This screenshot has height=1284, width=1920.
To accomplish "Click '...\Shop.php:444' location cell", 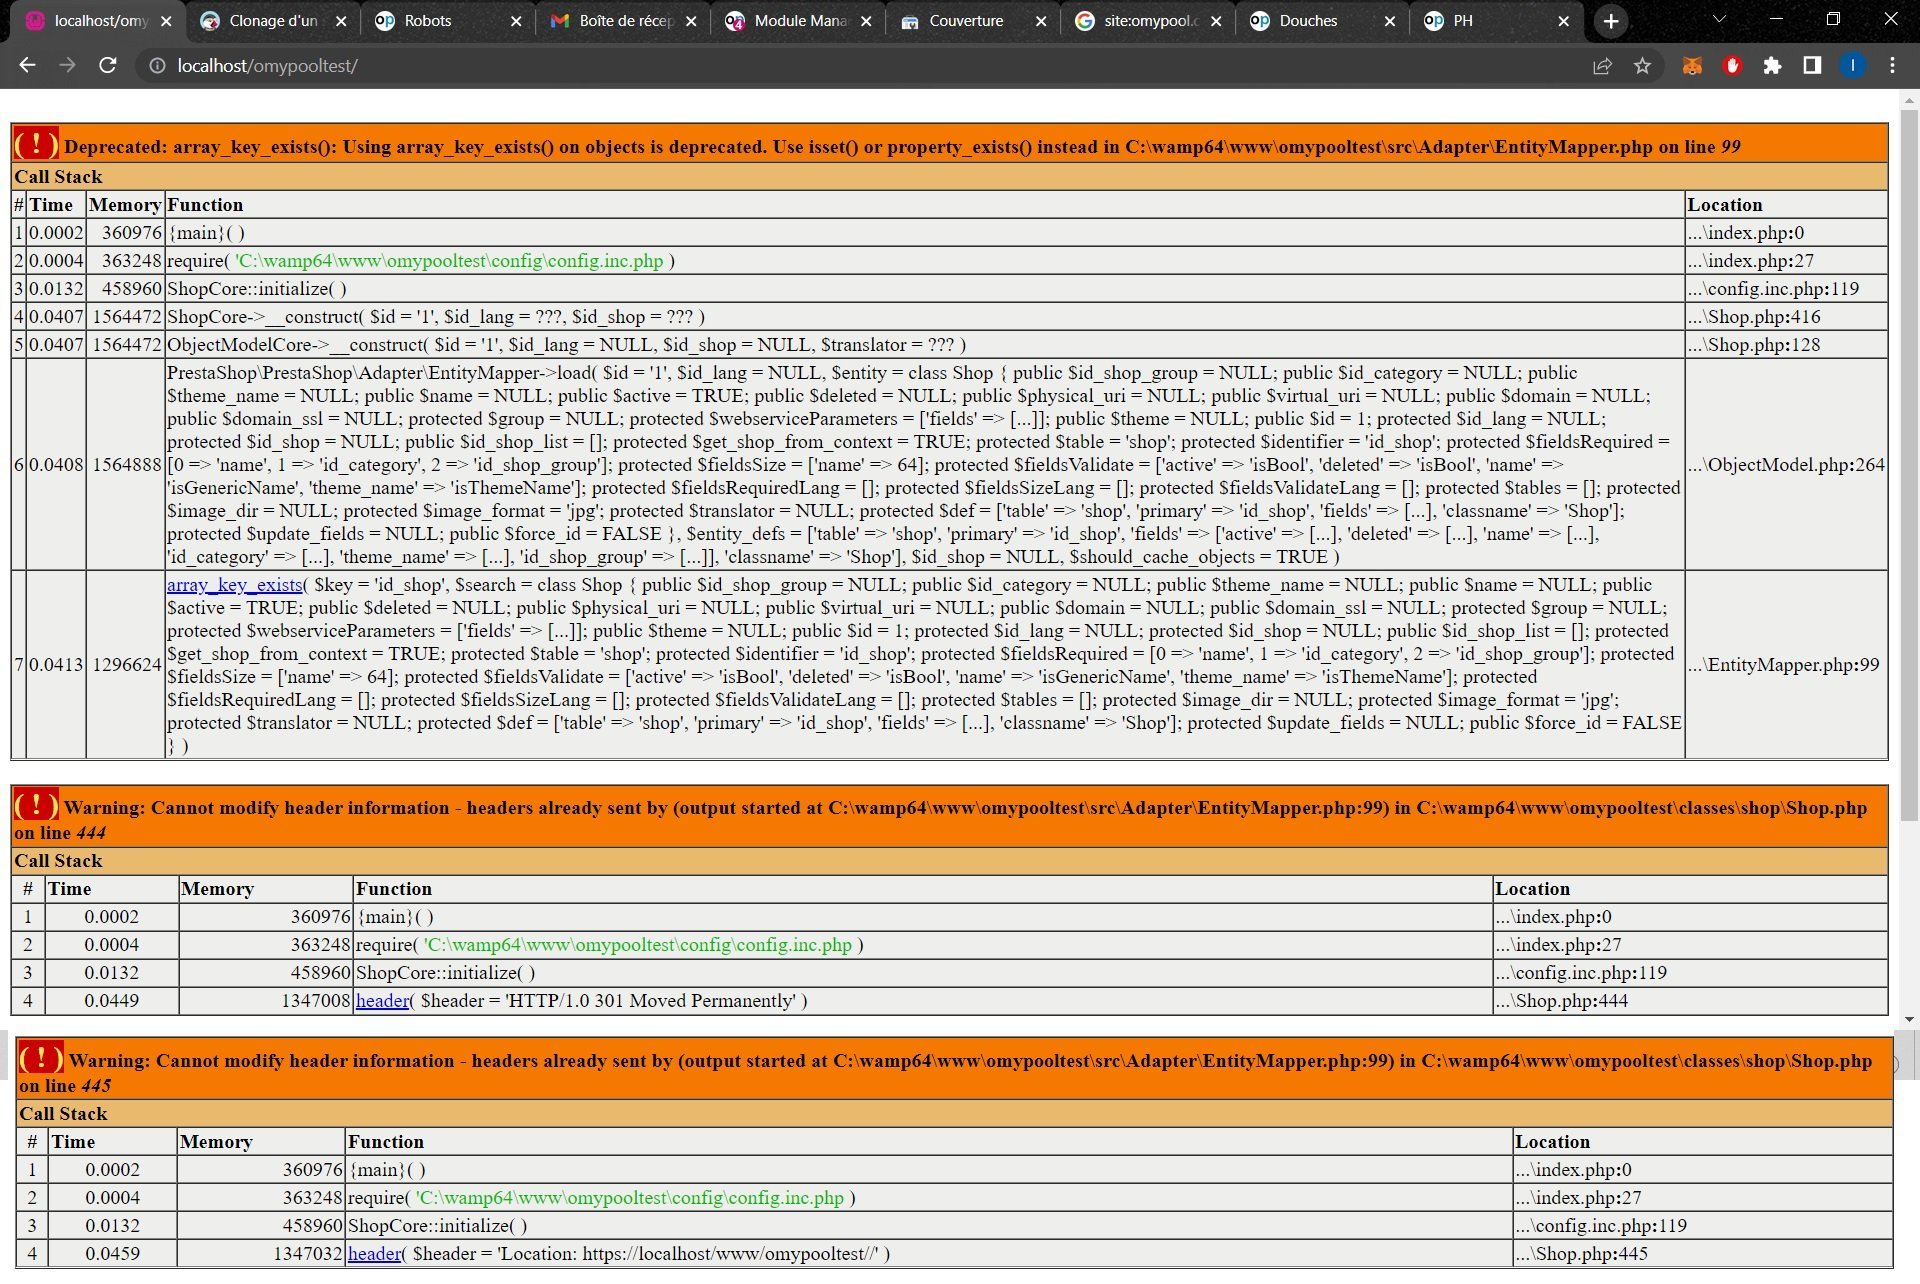I will (1690, 1001).
